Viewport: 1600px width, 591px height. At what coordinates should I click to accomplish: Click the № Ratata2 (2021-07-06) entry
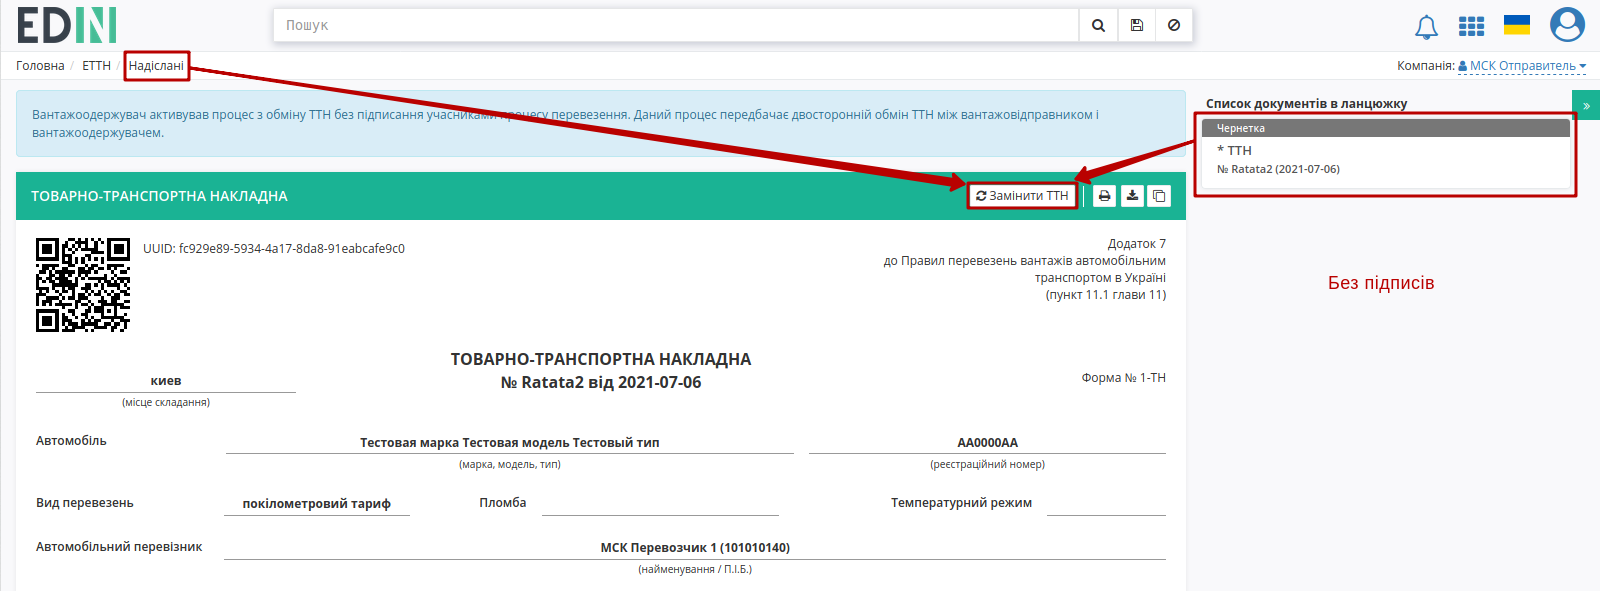coord(1278,169)
